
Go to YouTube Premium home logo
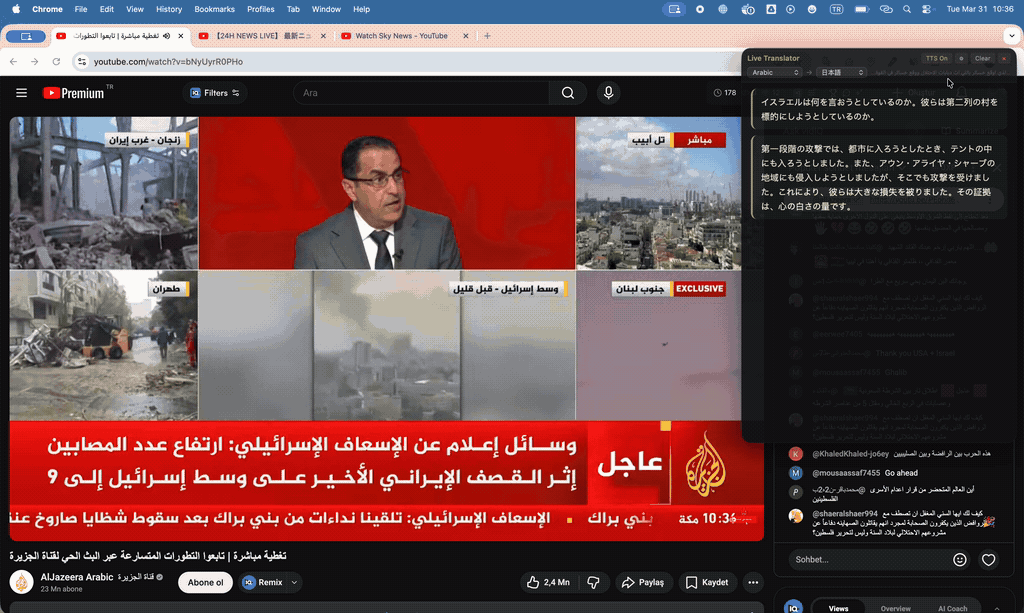tap(74, 93)
